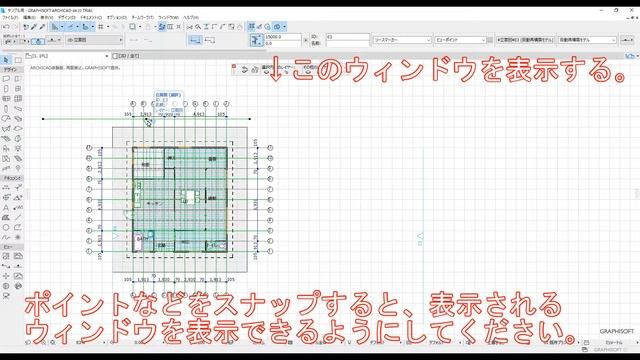Select the Fill tool in the toolbox
Screen dimensions: 640x360
click(6, 218)
